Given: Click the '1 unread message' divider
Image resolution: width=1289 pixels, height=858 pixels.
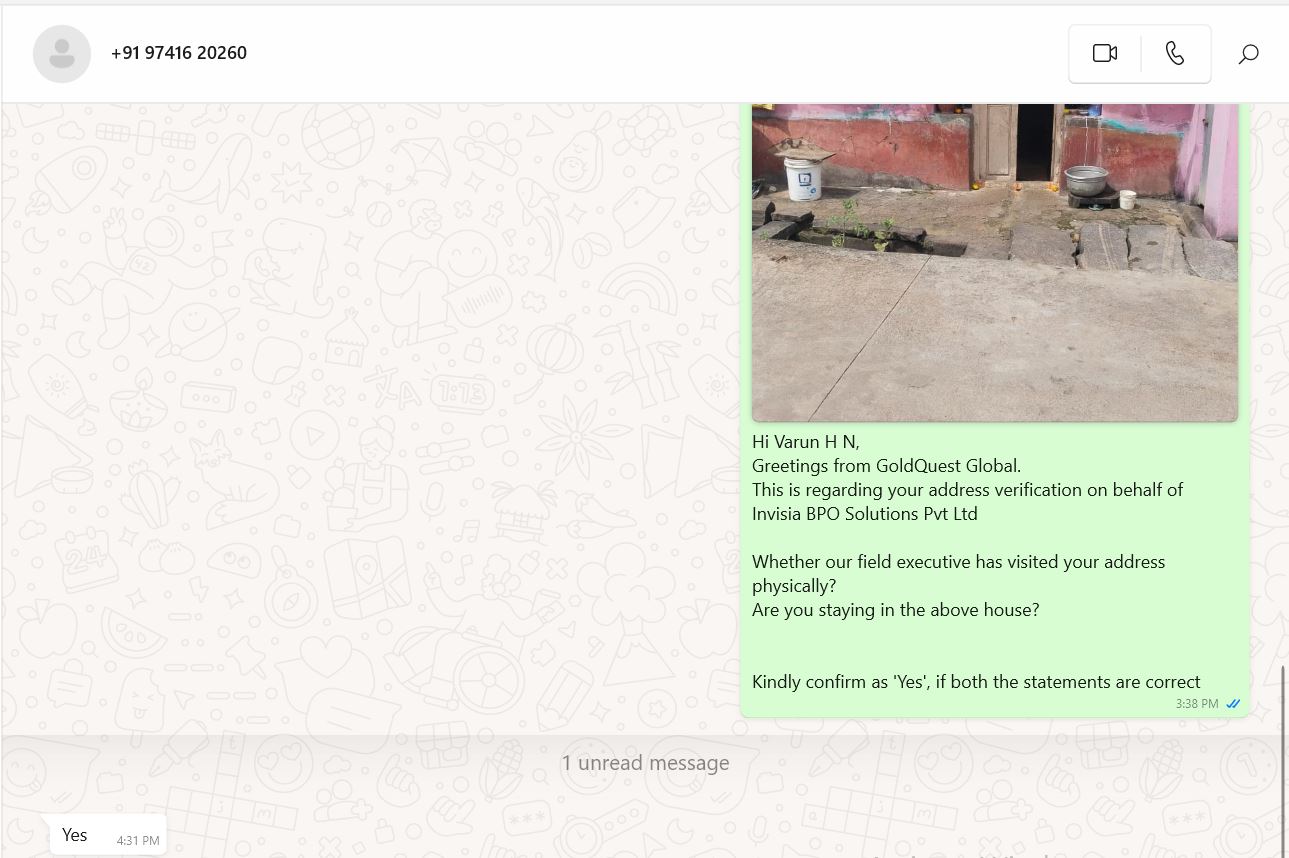Looking at the screenshot, I should coord(645,763).
